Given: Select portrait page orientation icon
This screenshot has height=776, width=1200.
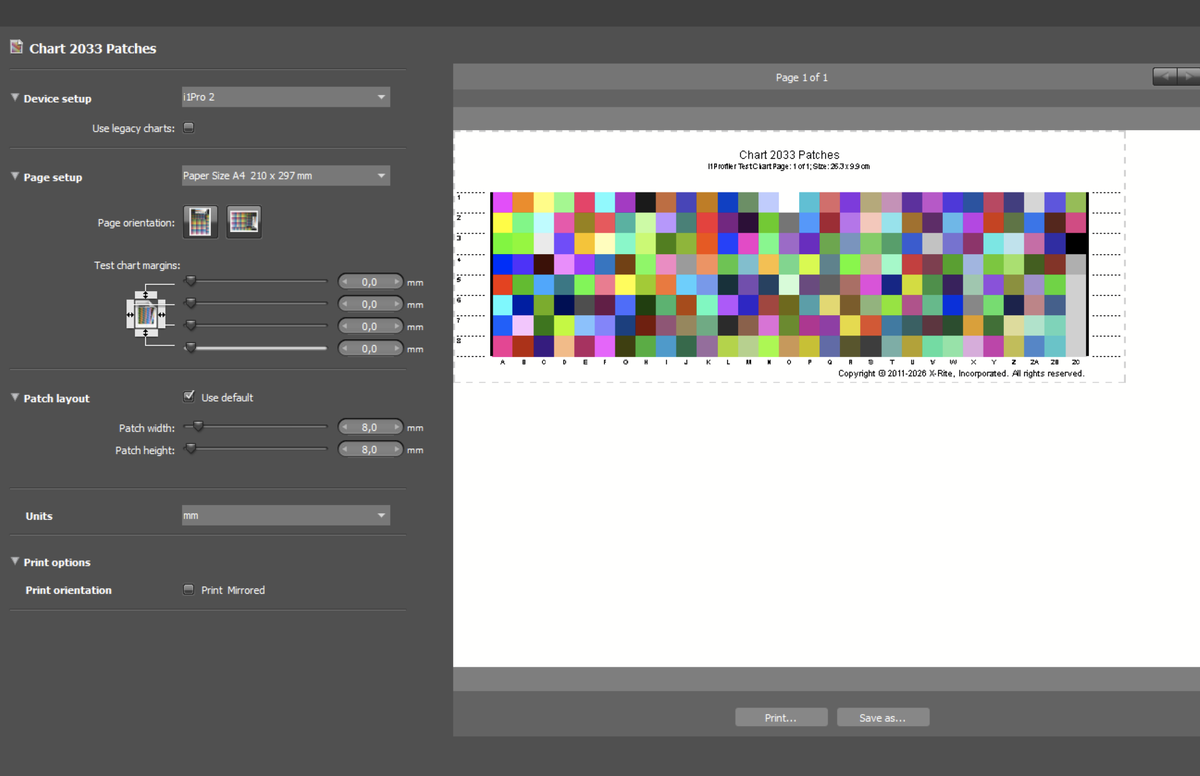Looking at the screenshot, I should tap(201, 222).
